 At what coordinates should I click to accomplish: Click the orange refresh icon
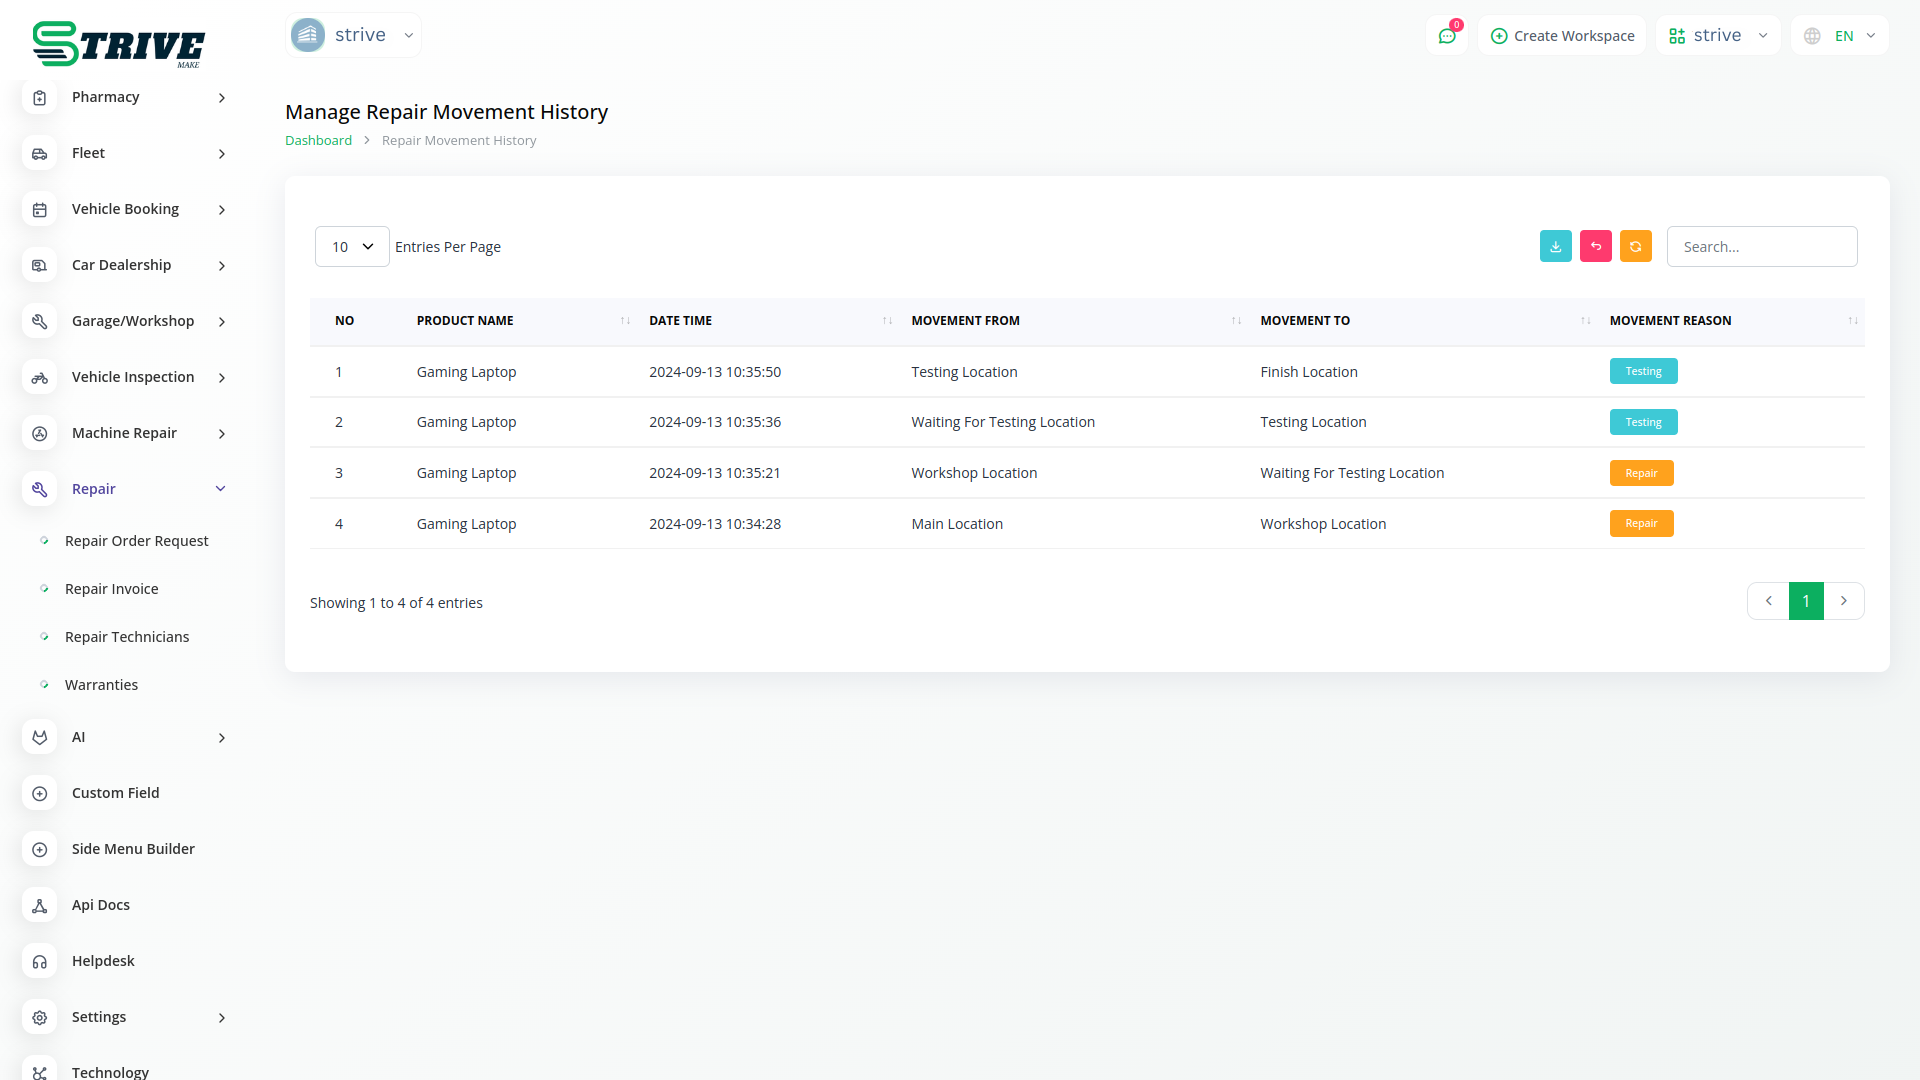[1635, 246]
